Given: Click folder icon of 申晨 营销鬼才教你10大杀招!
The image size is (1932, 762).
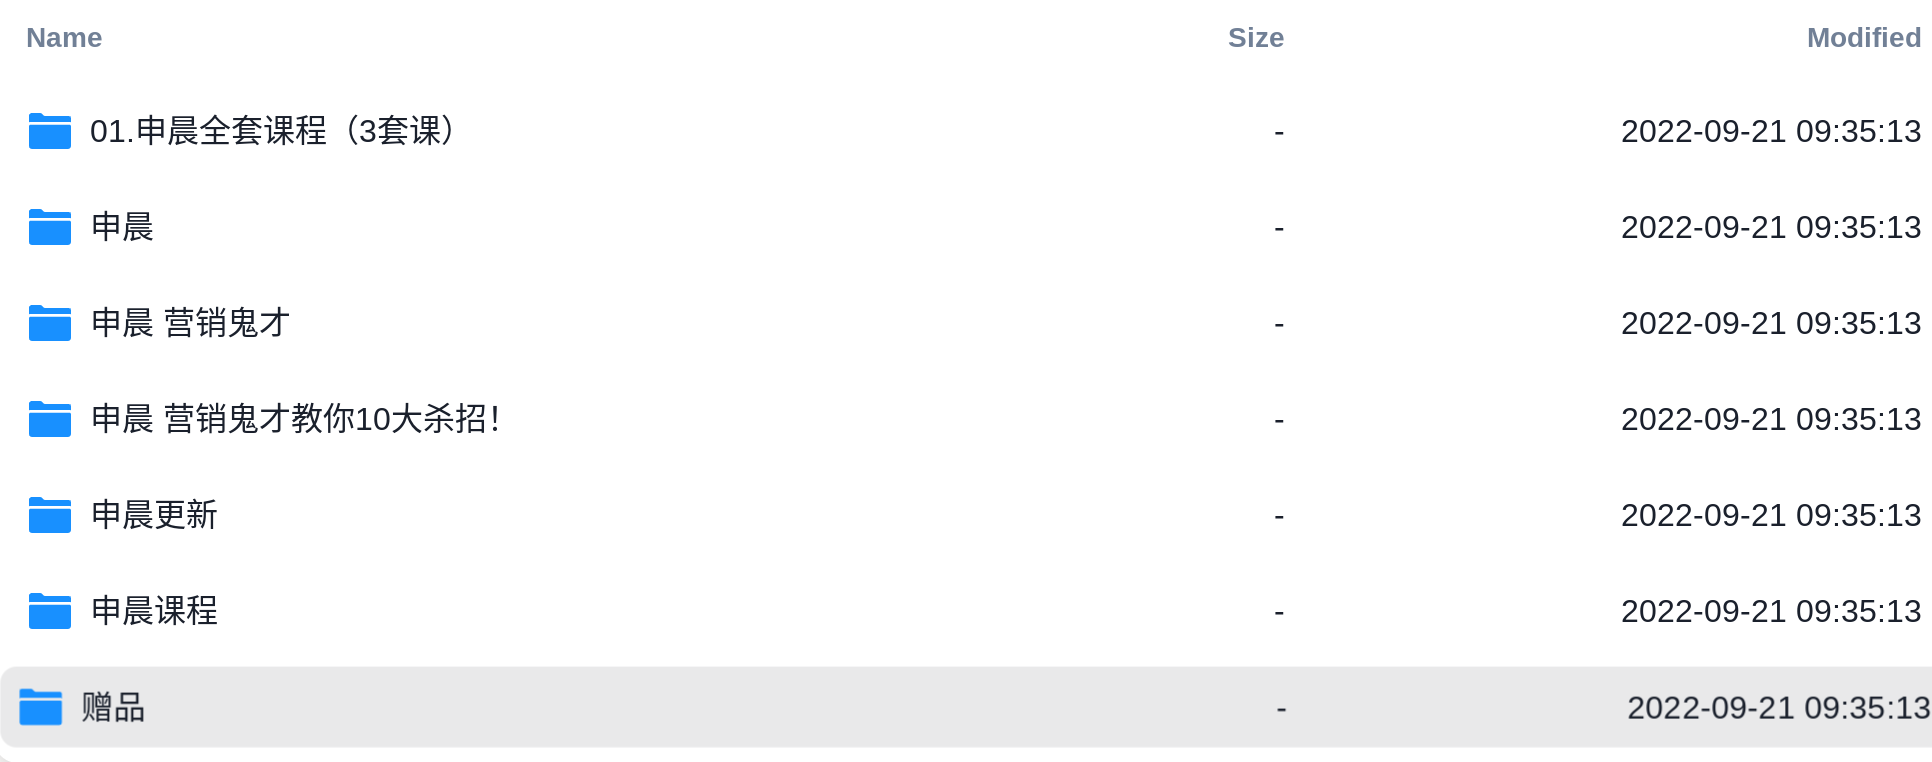Looking at the screenshot, I should pyautogui.click(x=50, y=419).
